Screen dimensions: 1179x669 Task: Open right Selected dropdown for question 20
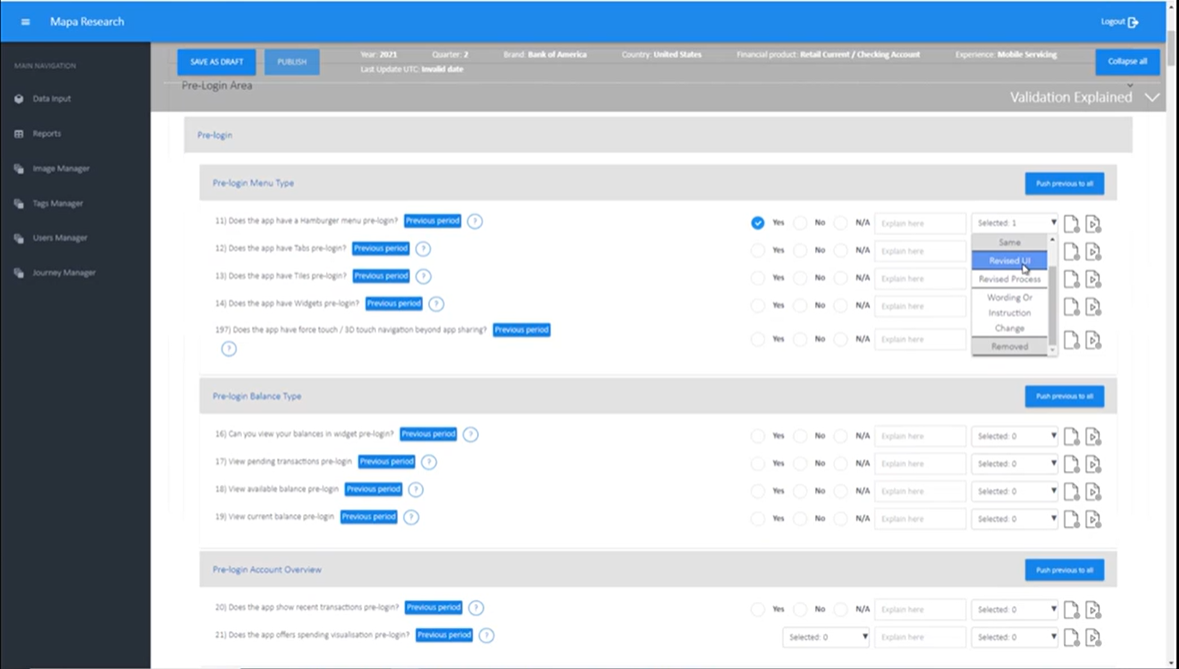click(1014, 610)
